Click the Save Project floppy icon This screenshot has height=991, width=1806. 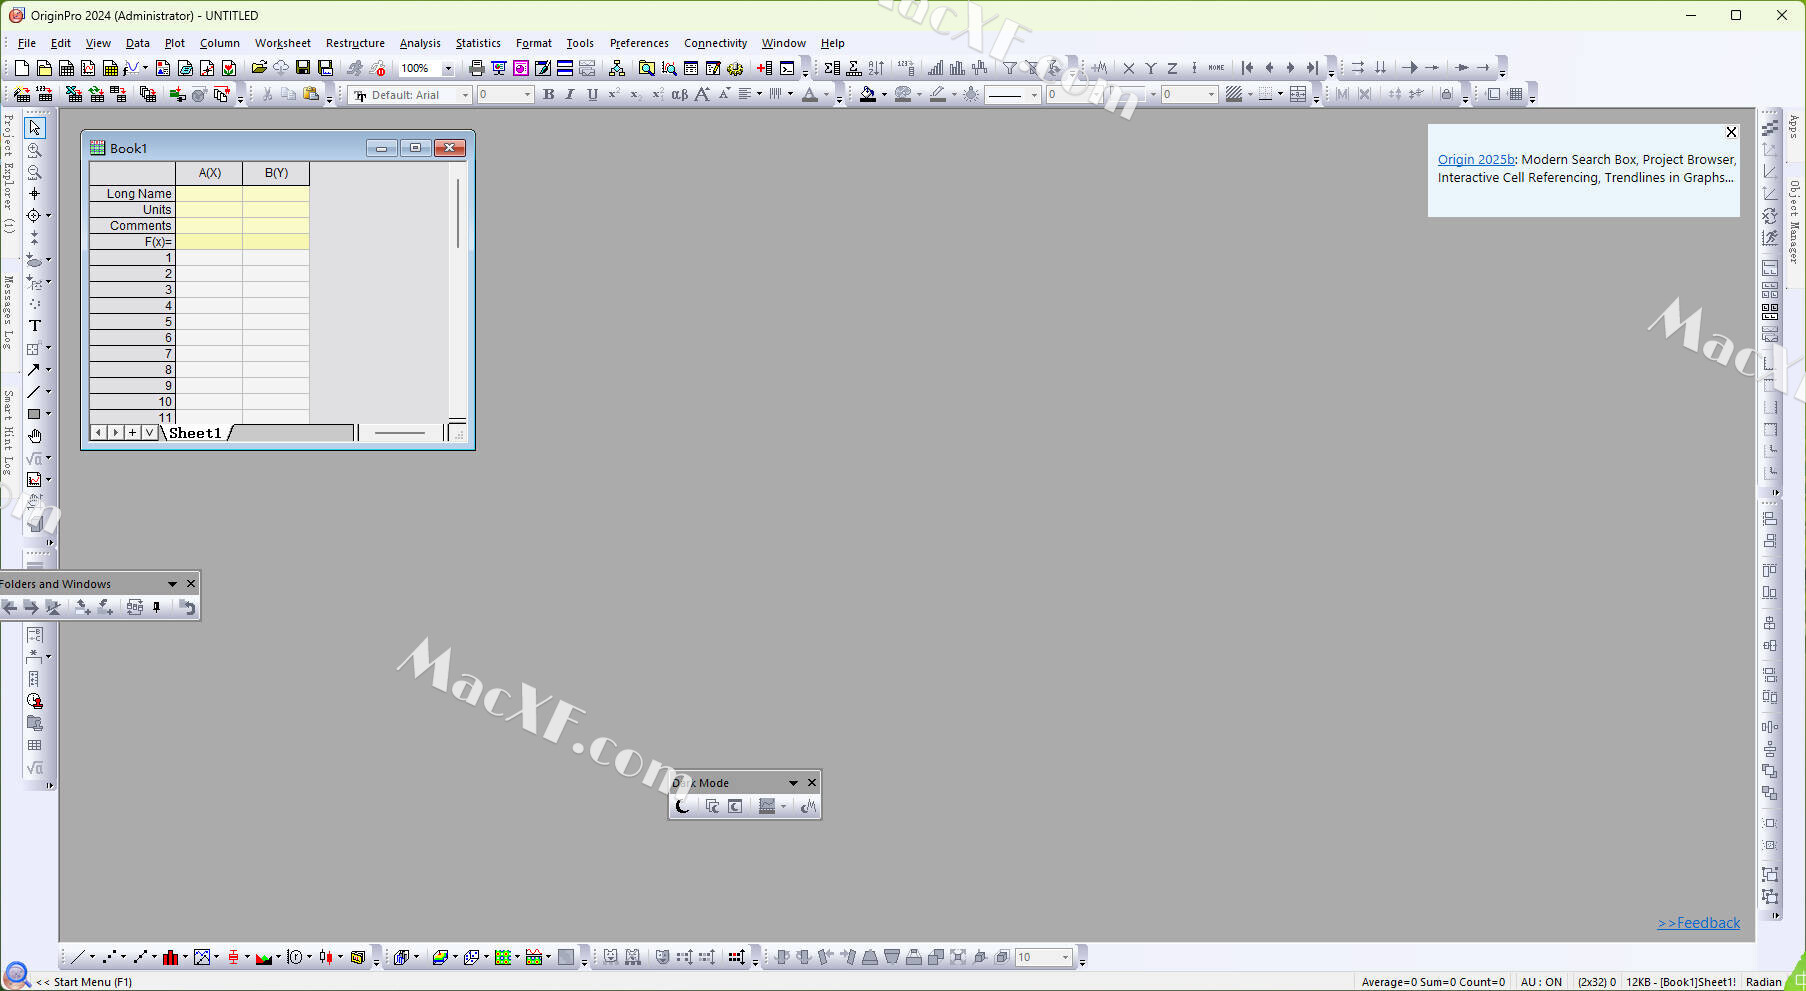click(x=303, y=68)
